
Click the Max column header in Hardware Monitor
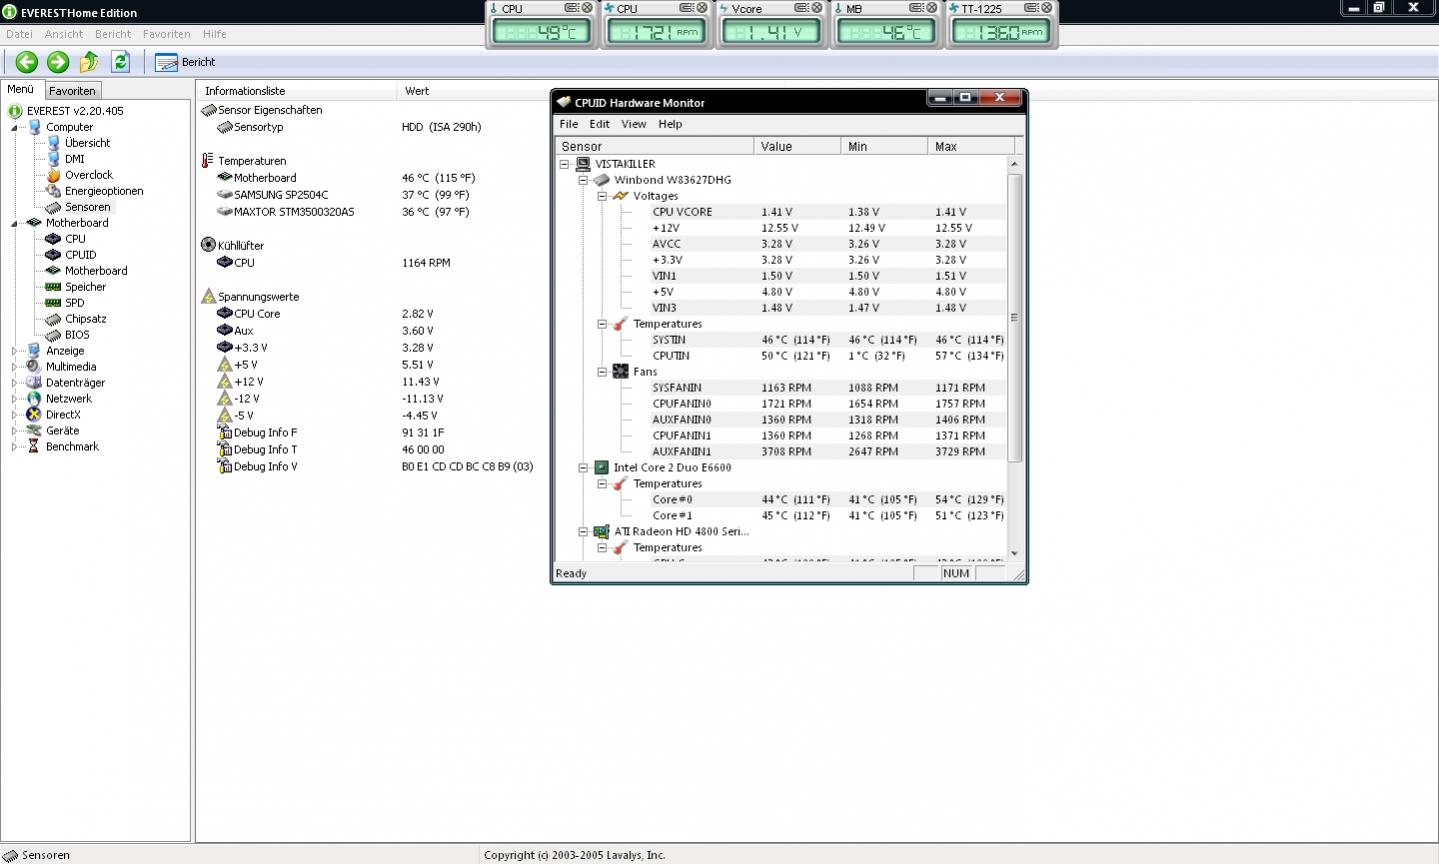[971, 146]
